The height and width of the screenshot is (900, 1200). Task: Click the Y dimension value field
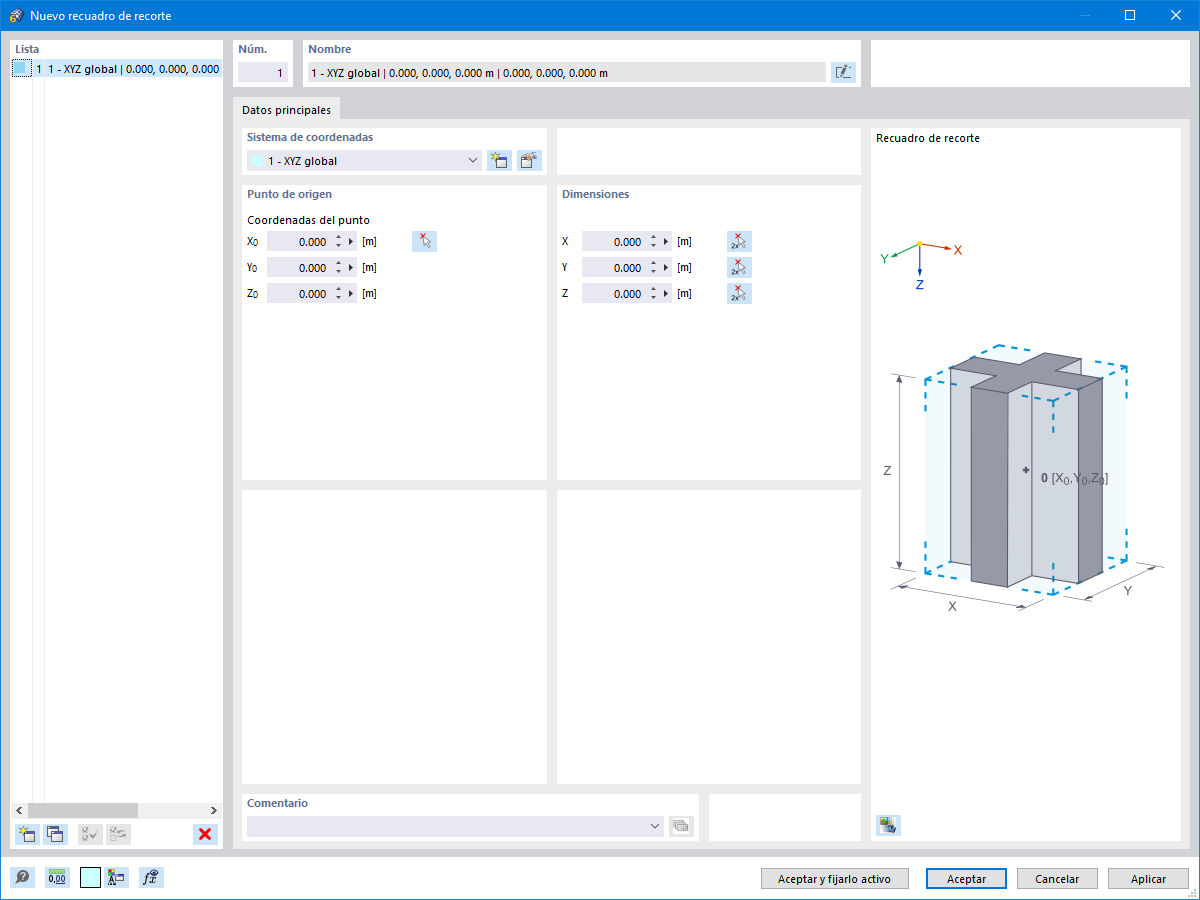pos(614,267)
